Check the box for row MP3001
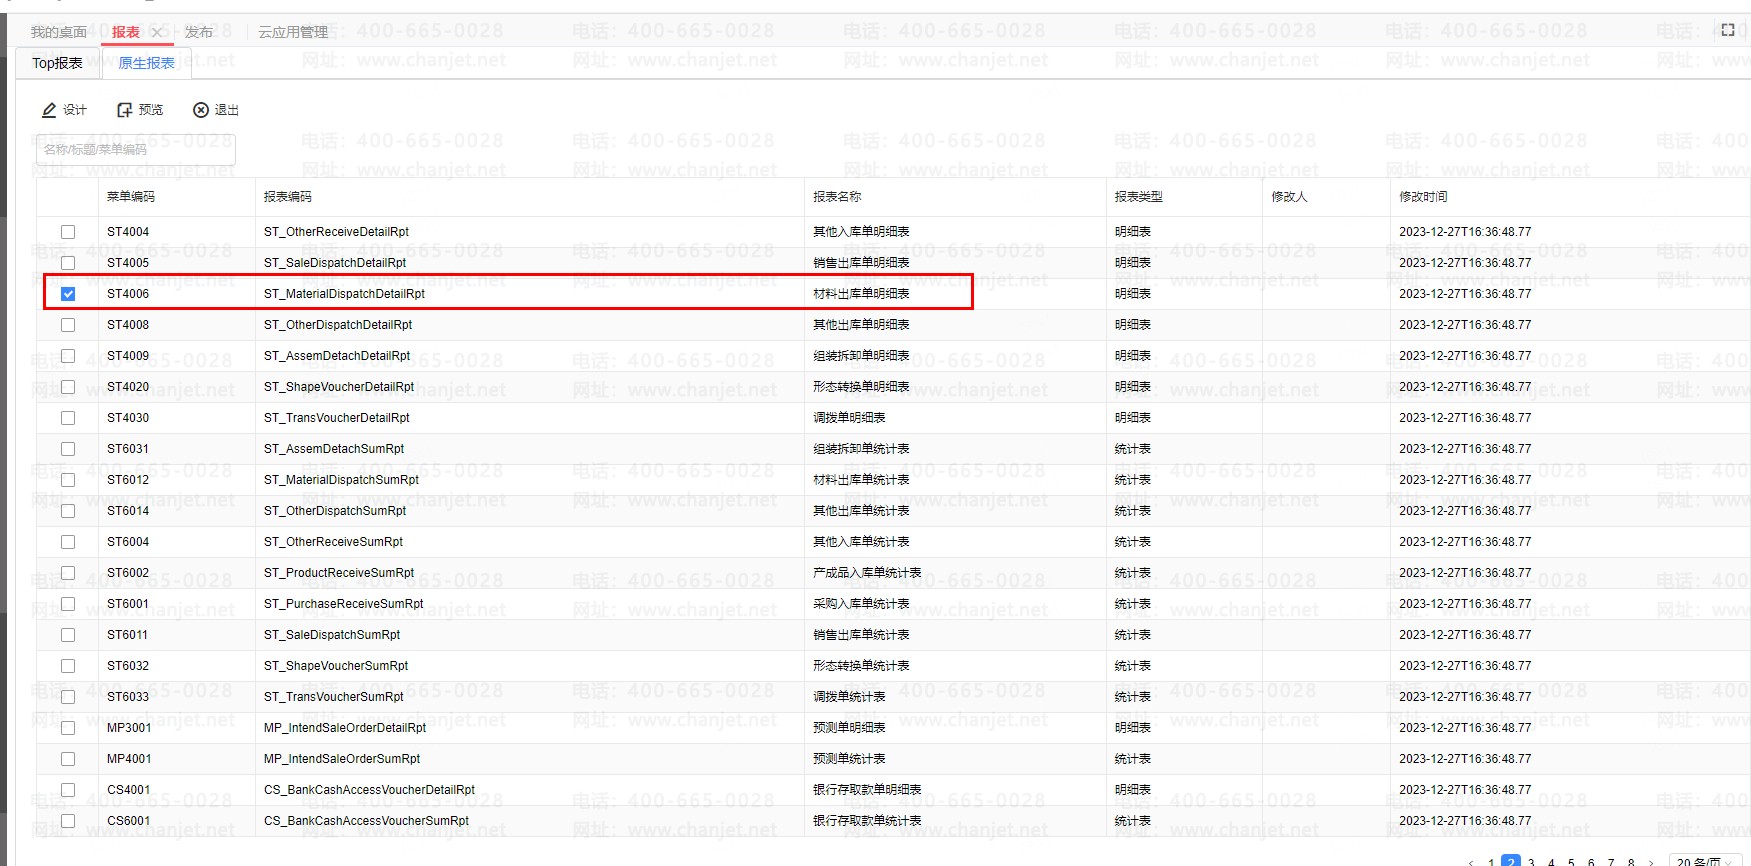Image resolution: width=1751 pixels, height=866 pixels. tap(68, 728)
